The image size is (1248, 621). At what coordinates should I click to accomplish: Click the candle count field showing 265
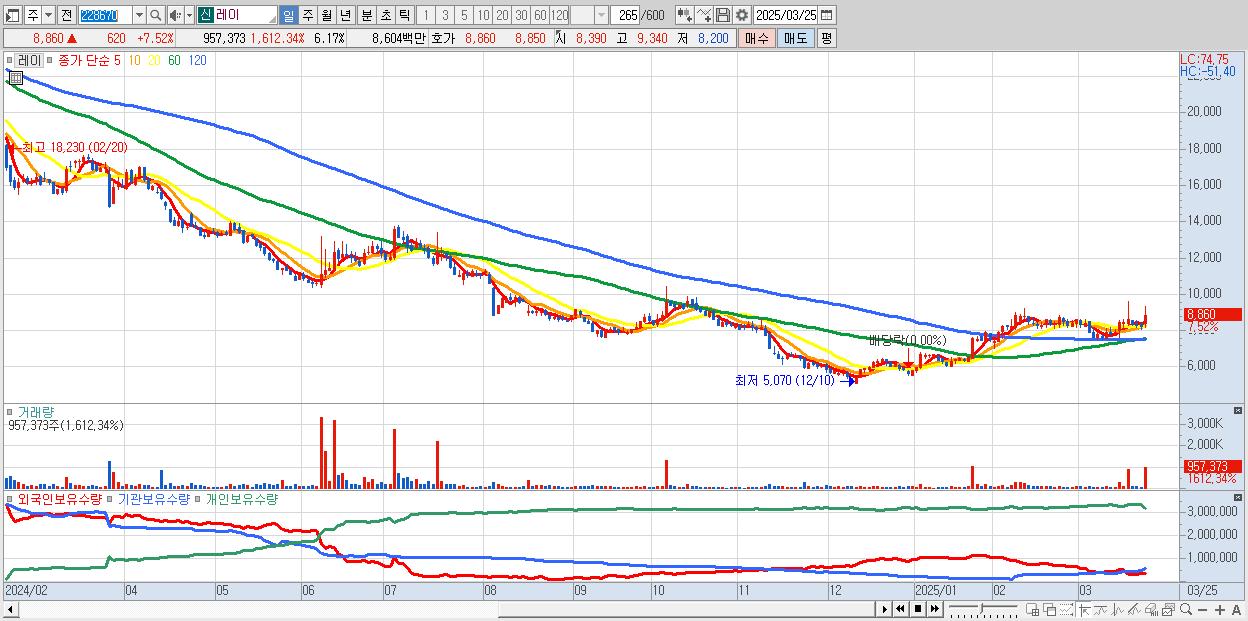[x=626, y=15]
